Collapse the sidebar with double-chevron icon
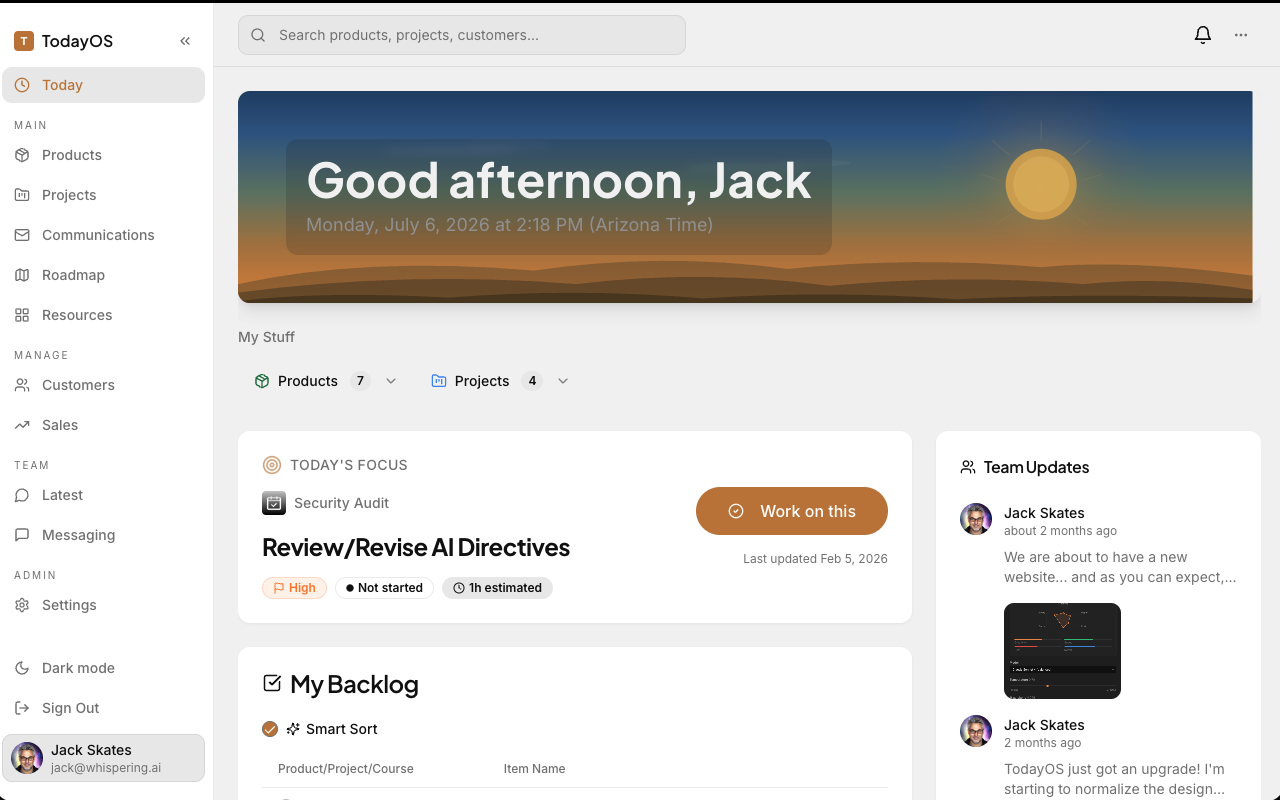 pyautogui.click(x=185, y=41)
